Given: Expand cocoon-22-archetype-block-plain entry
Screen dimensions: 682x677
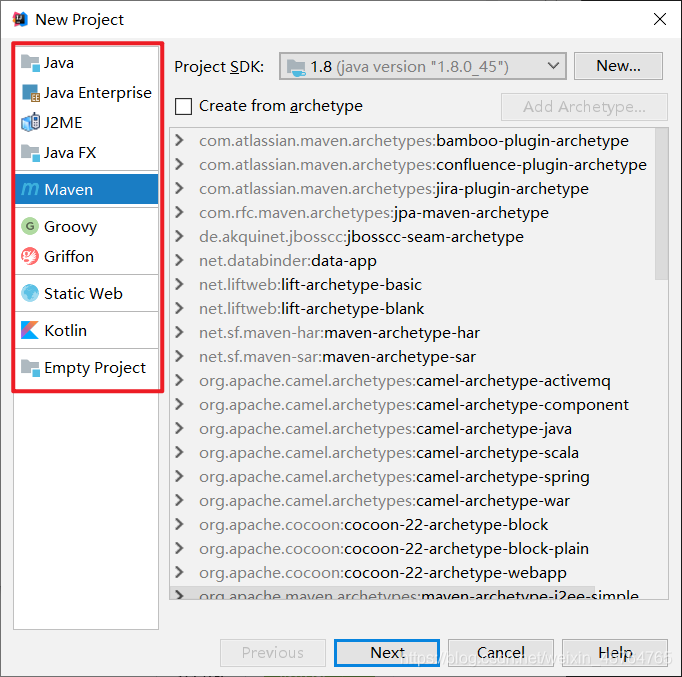Looking at the screenshot, I should 179,548.
